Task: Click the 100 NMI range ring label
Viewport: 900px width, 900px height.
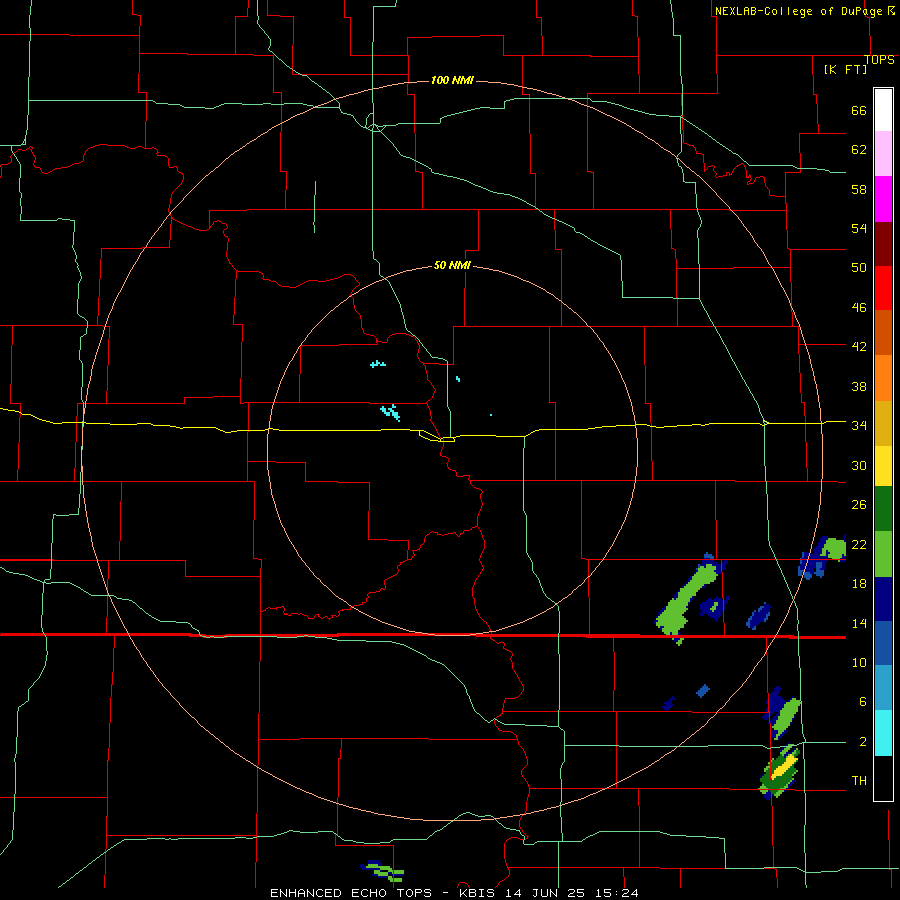Action: click(452, 80)
